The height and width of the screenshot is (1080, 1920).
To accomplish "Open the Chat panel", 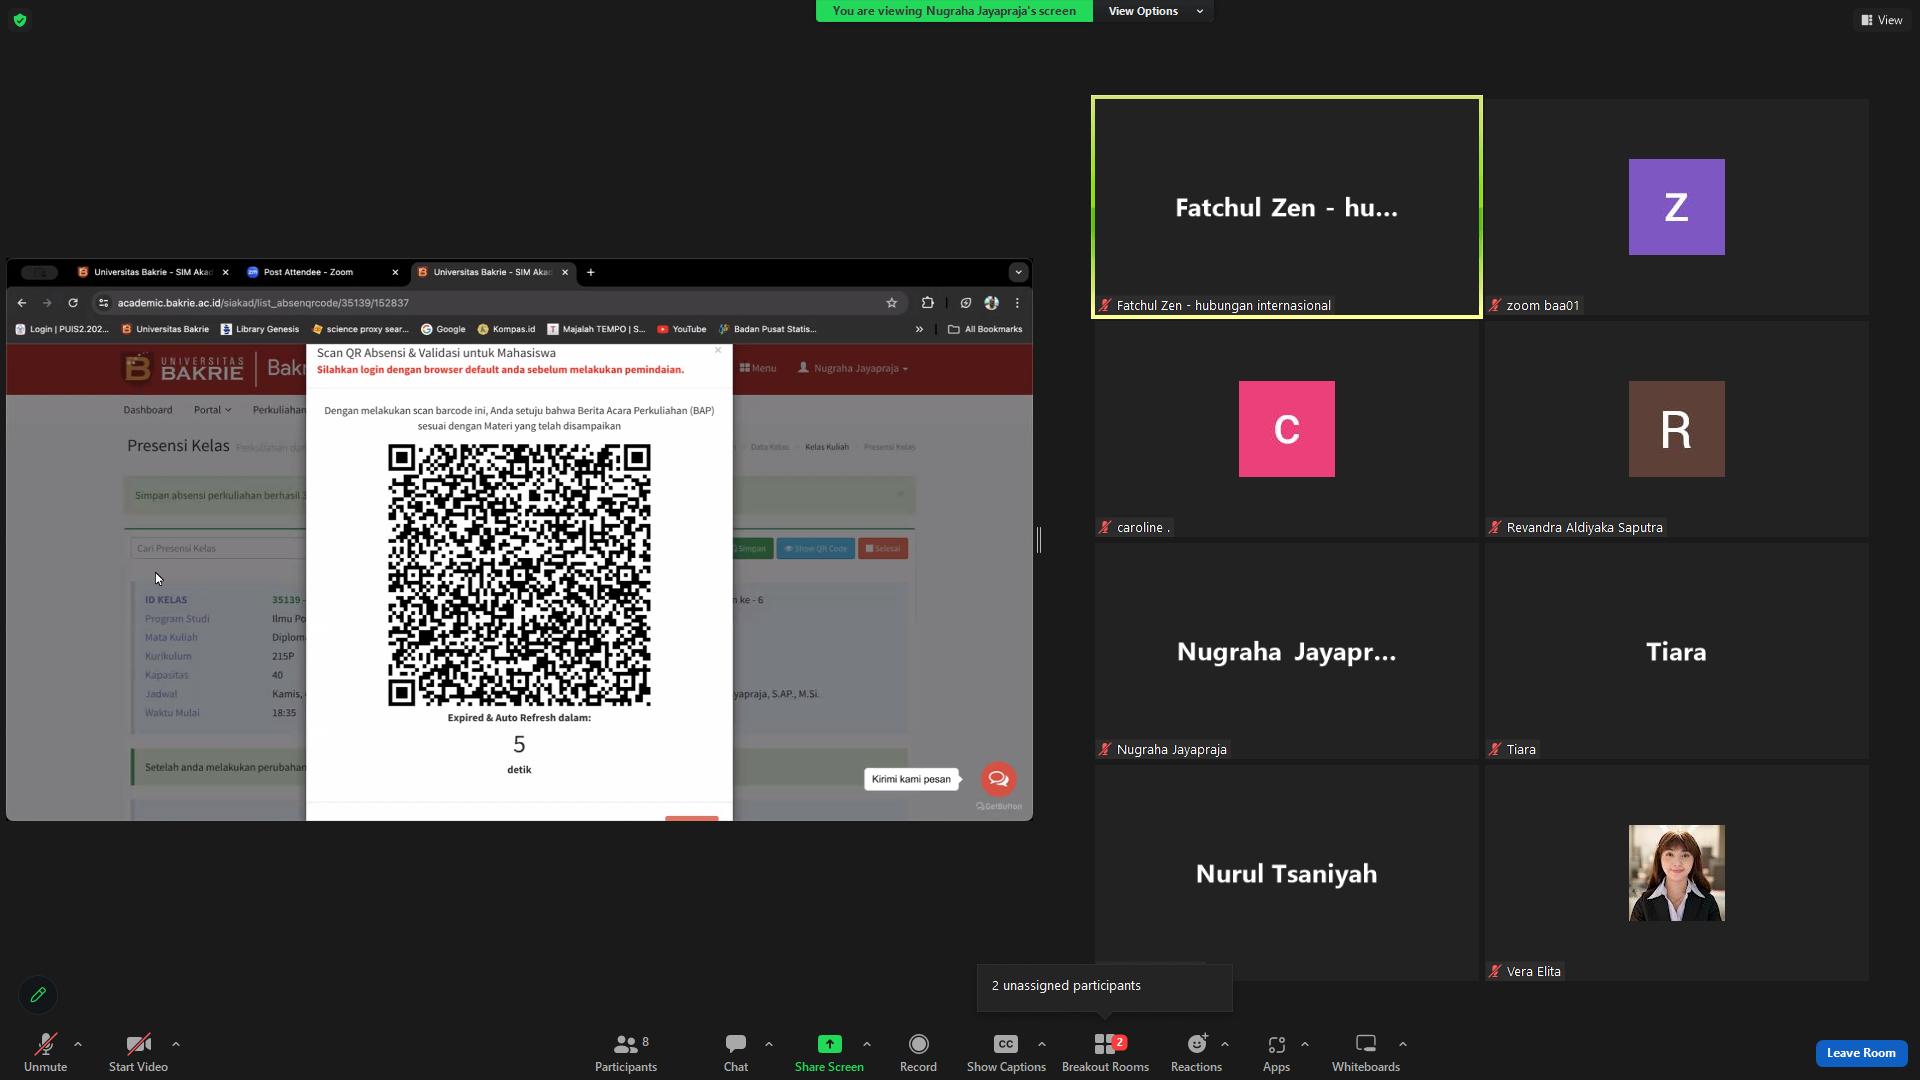I will pos(736,1053).
